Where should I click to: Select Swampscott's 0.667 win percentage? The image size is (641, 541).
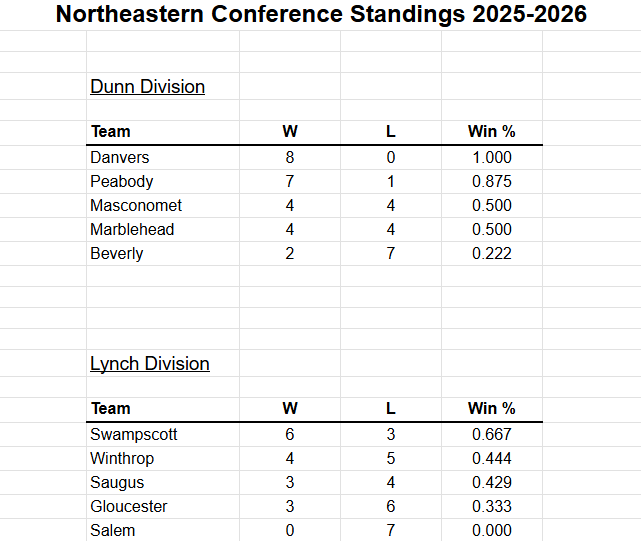coord(491,435)
